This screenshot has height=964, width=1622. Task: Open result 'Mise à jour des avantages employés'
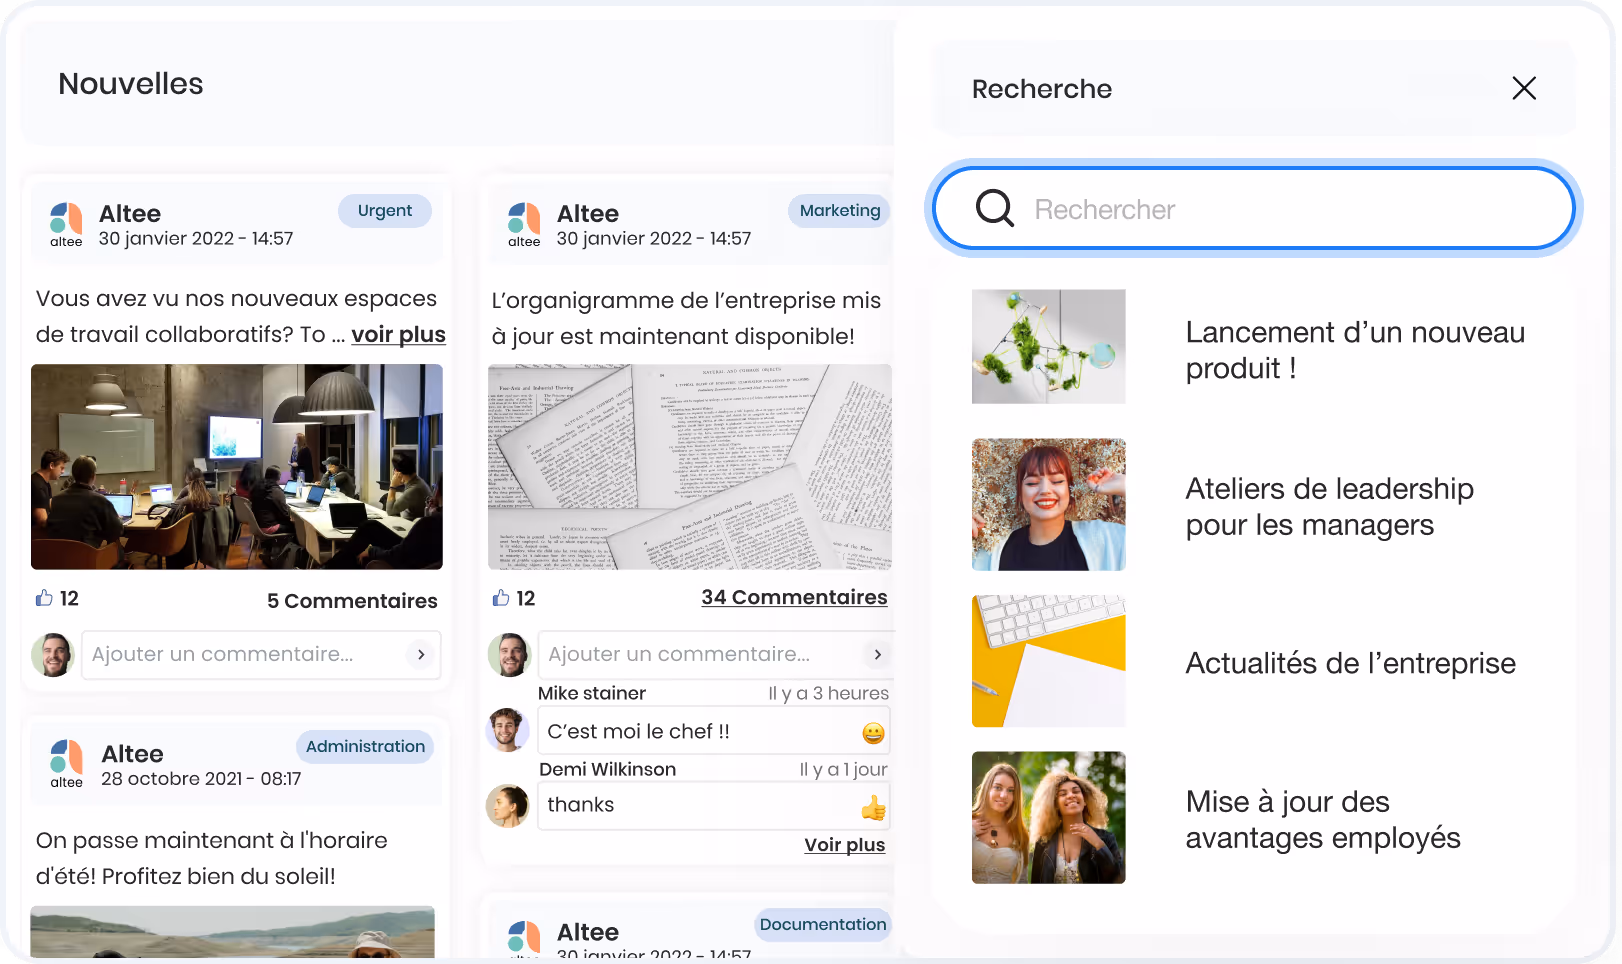point(1323,820)
